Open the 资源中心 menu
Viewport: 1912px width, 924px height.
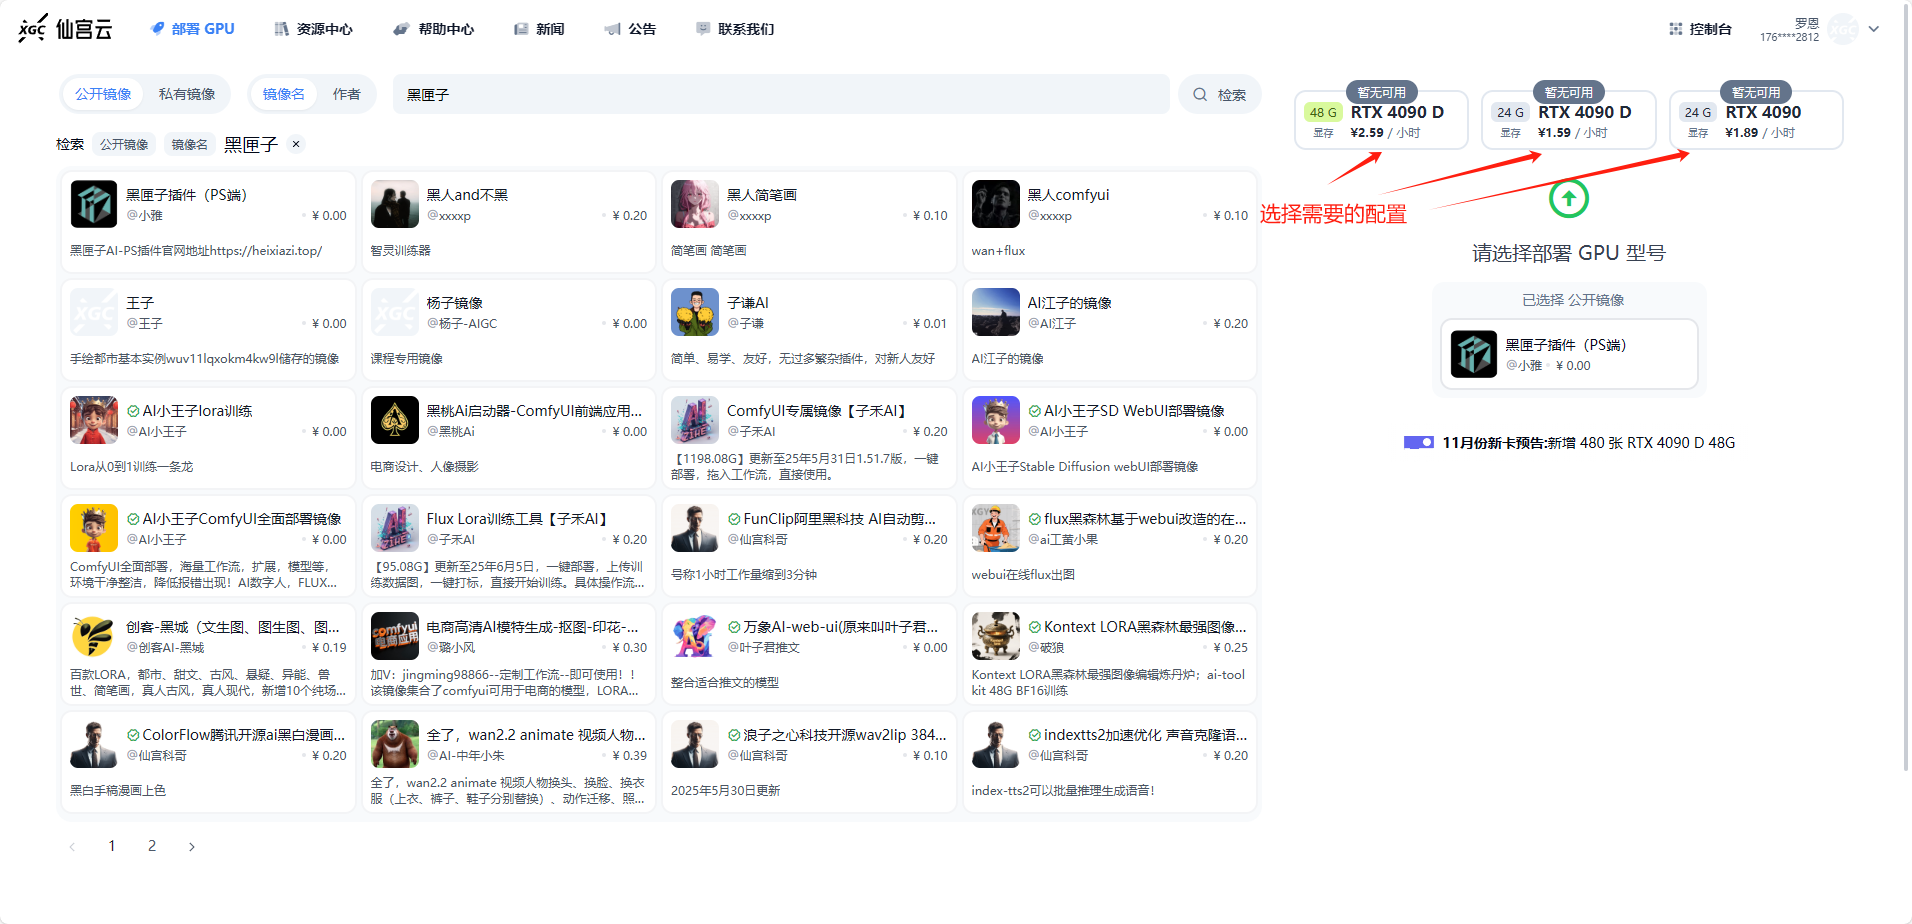[x=313, y=29]
